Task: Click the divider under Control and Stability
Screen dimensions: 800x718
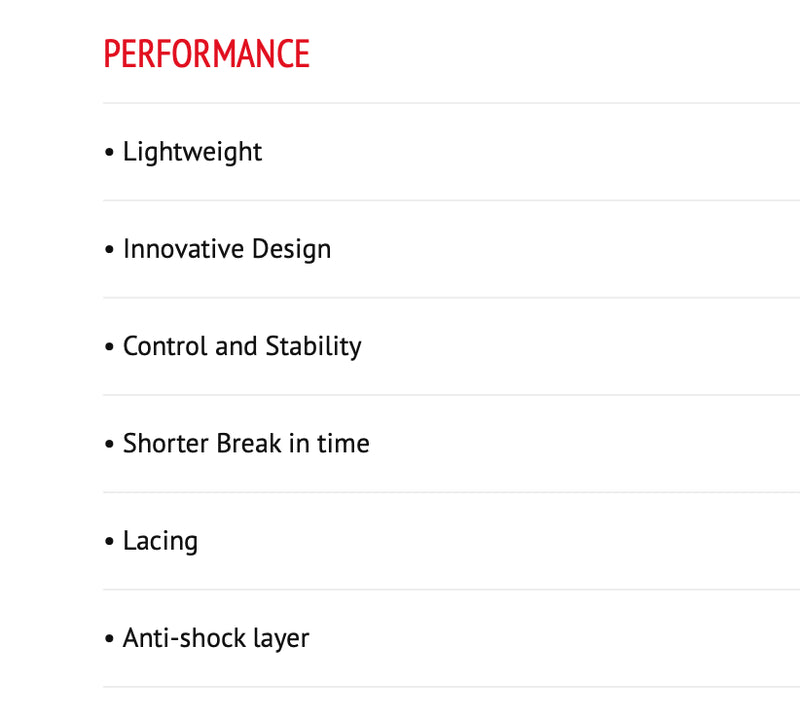Action: point(450,395)
